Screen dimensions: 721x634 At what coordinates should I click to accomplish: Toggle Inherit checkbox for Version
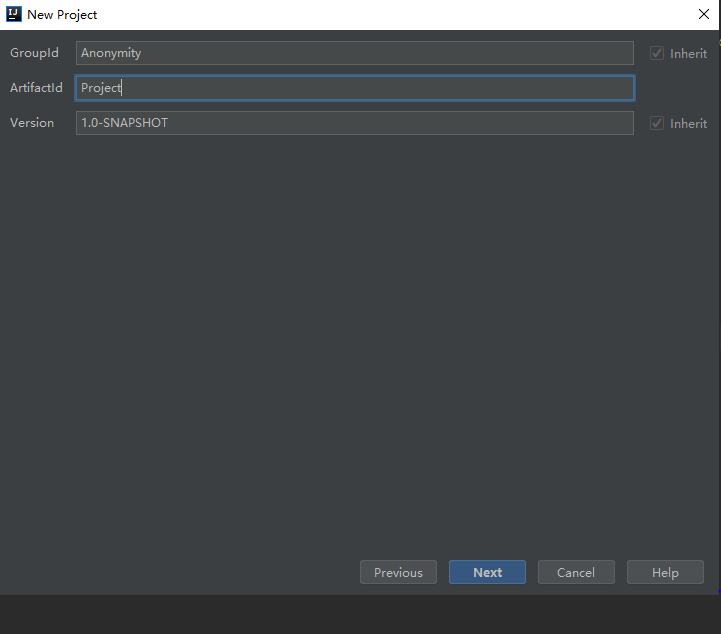coord(657,123)
